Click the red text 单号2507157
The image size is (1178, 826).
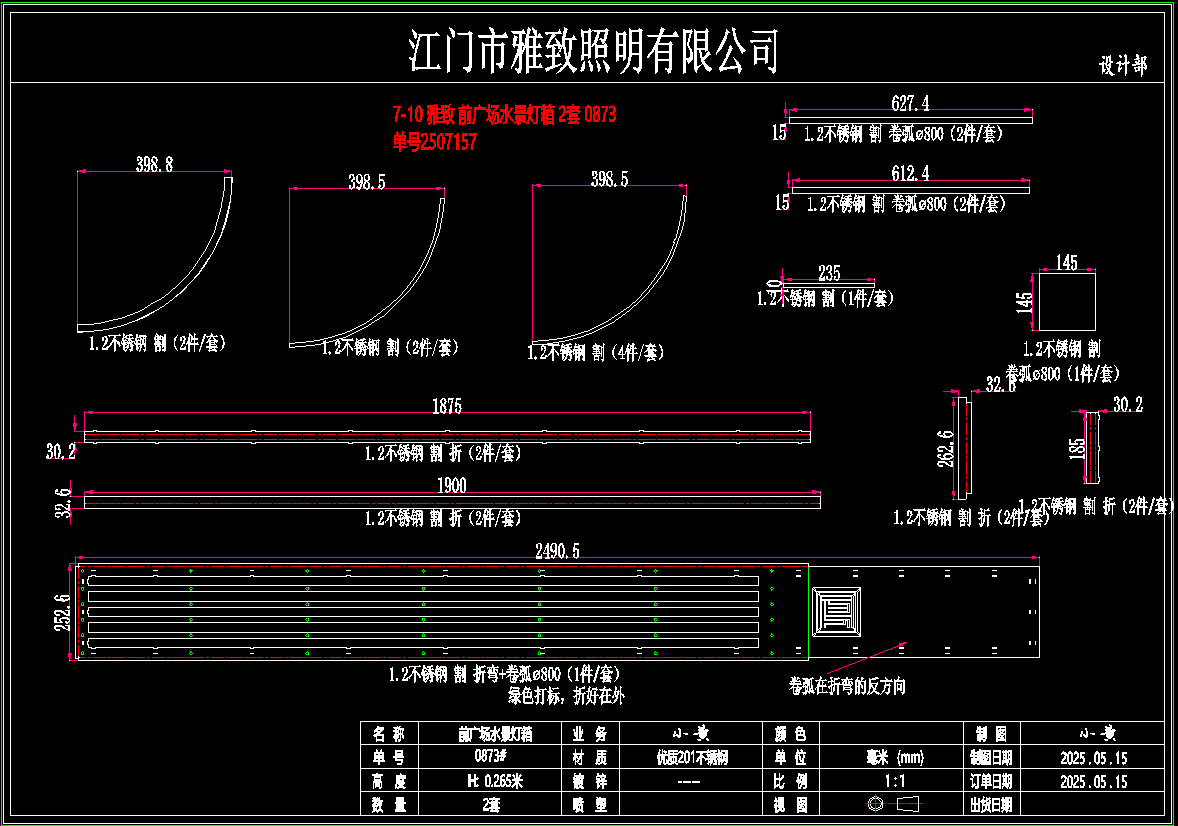pos(435,143)
